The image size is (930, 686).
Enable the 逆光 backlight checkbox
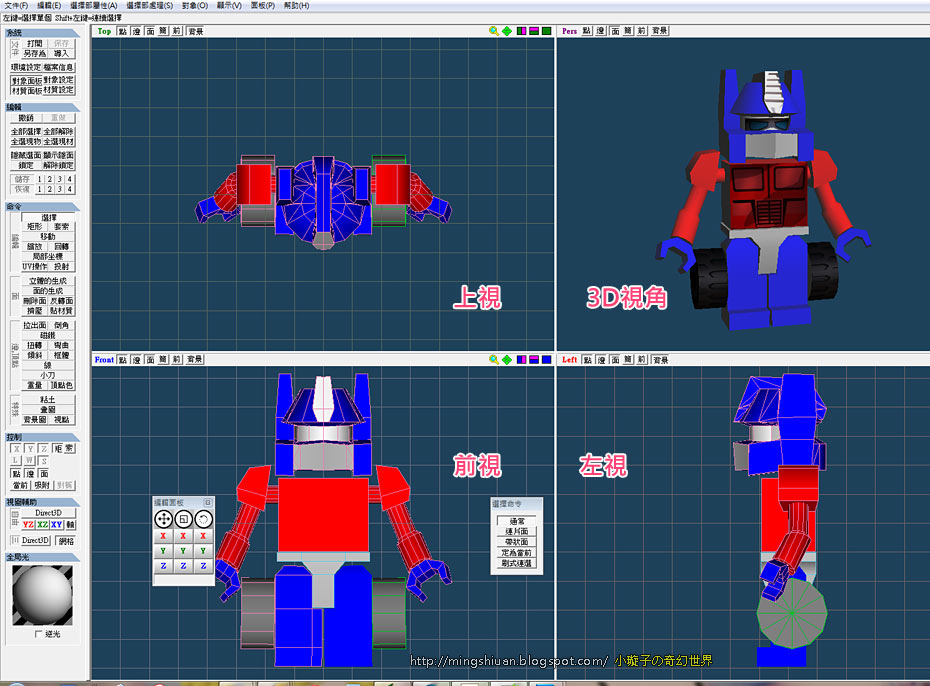(38, 634)
